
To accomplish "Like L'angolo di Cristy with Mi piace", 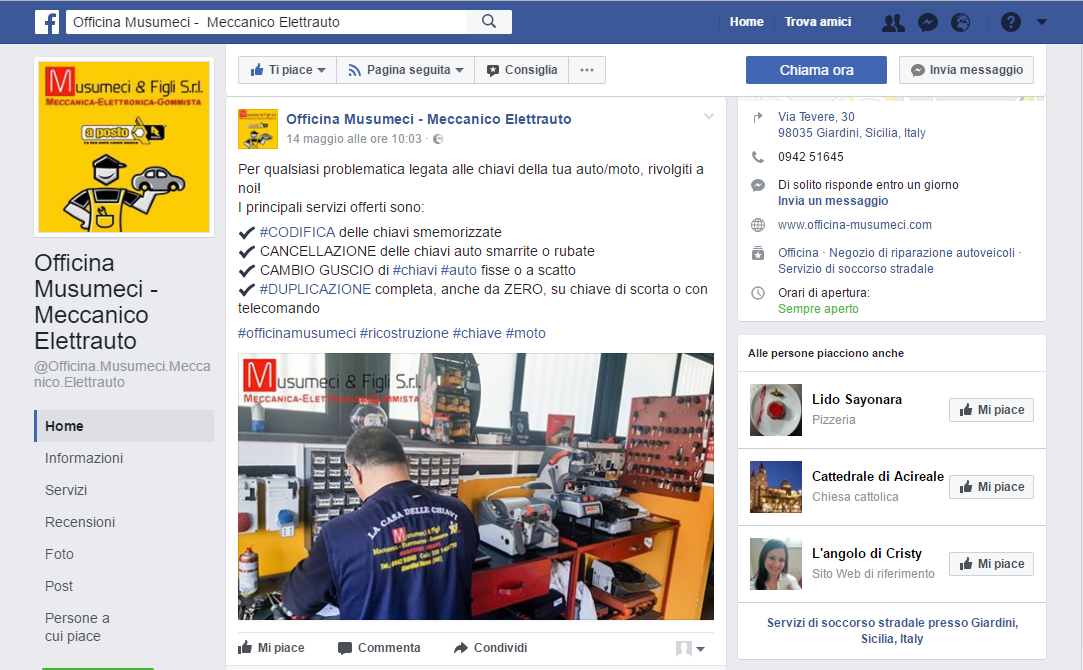I will (x=991, y=564).
